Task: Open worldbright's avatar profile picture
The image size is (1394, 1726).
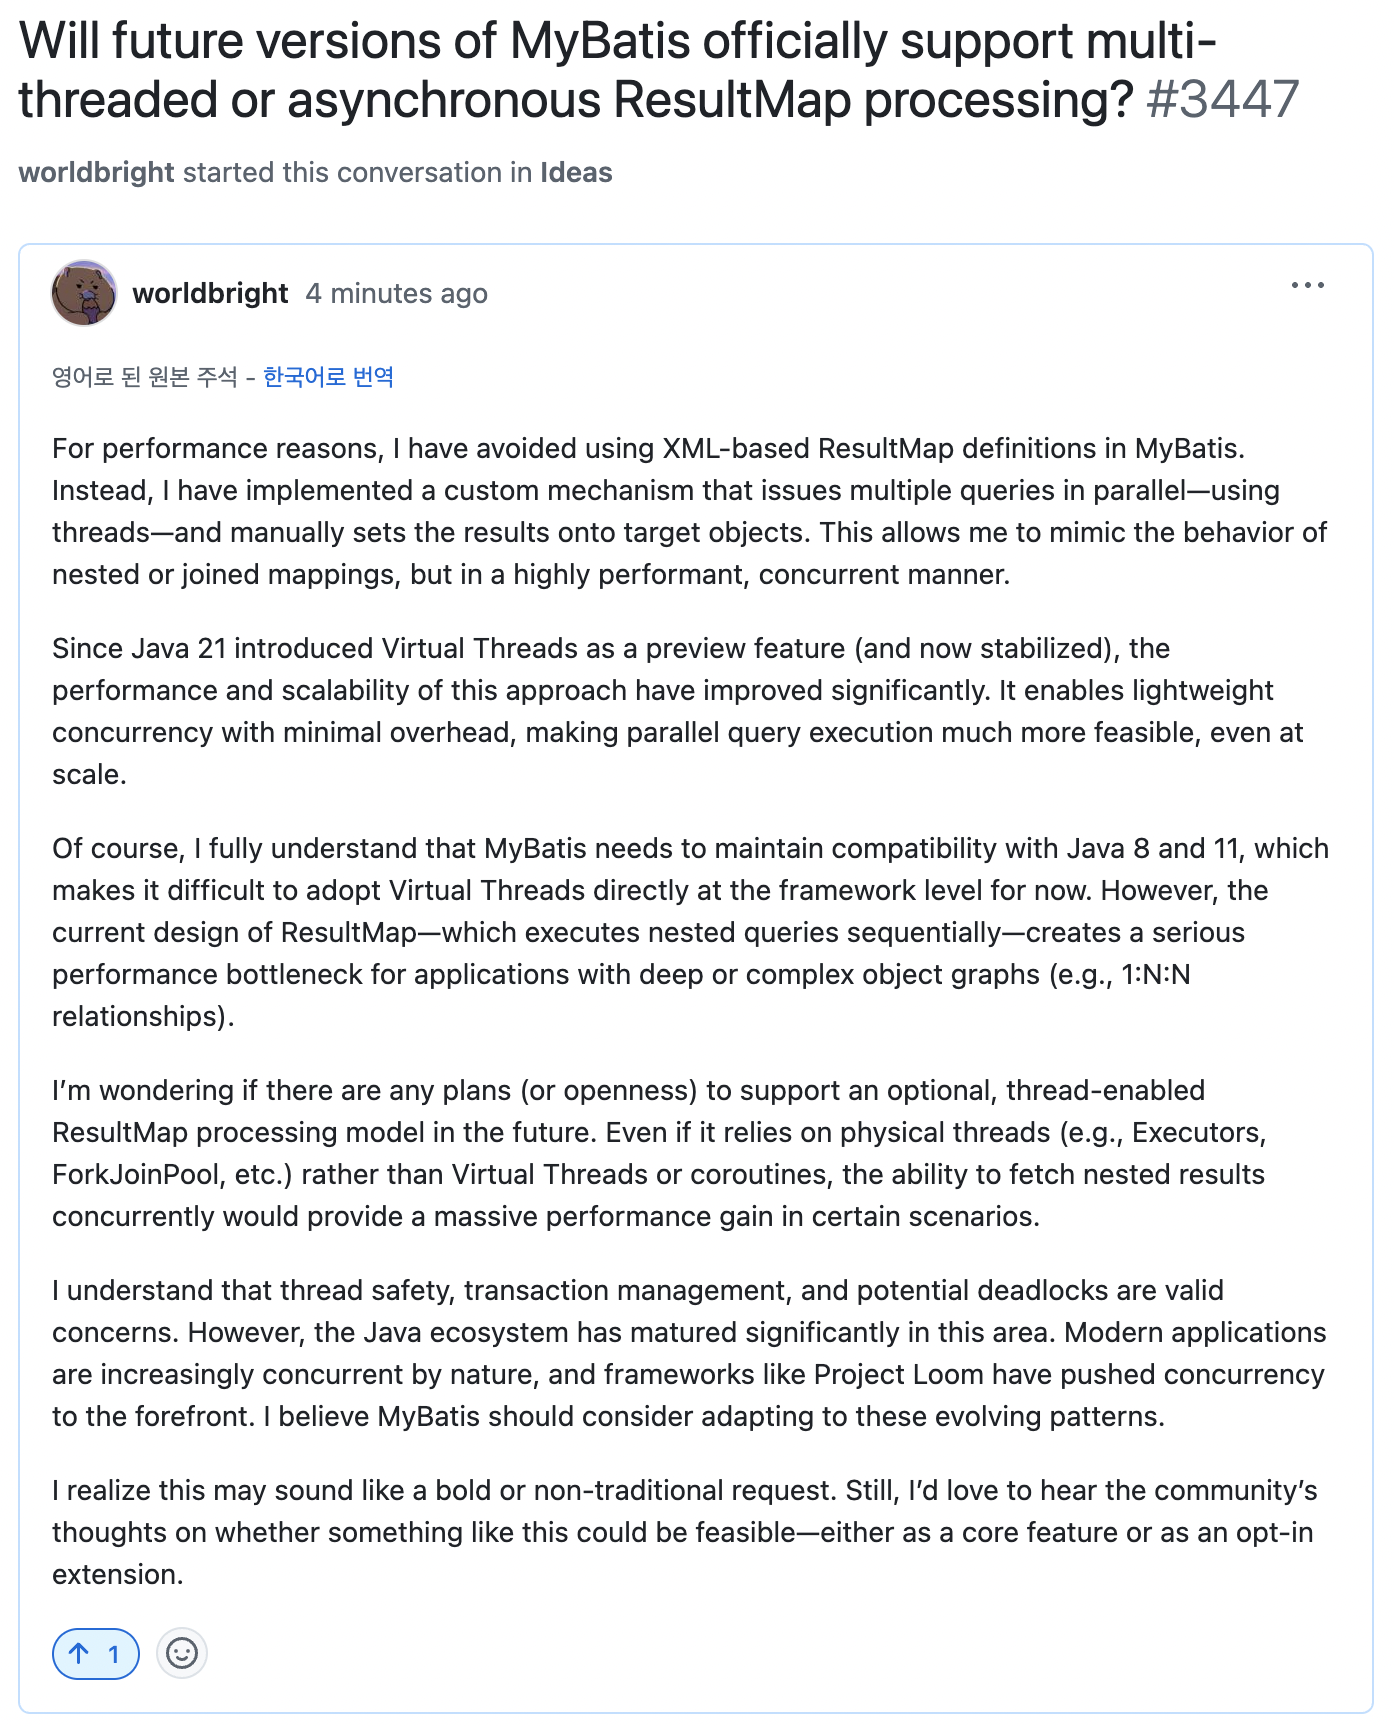Action: [x=84, y=293]
